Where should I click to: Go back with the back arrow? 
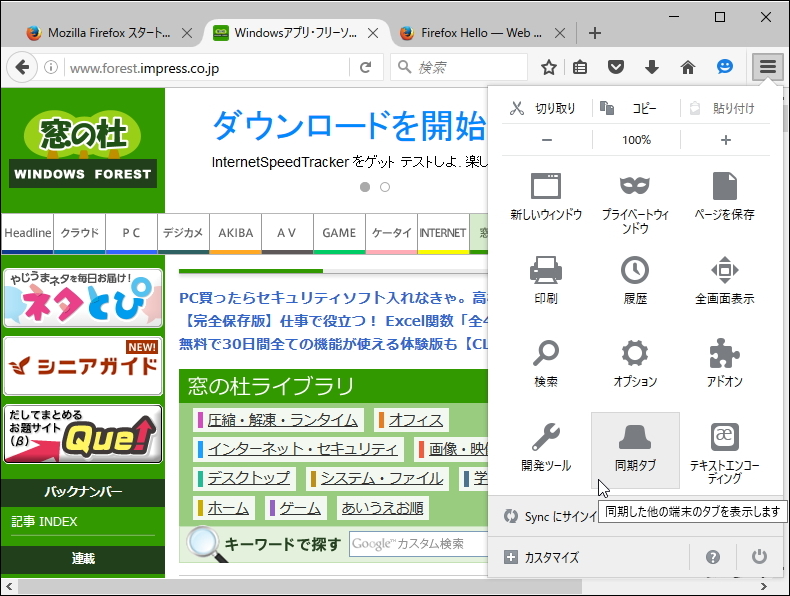pyautogui.click(x=22, y=67)
